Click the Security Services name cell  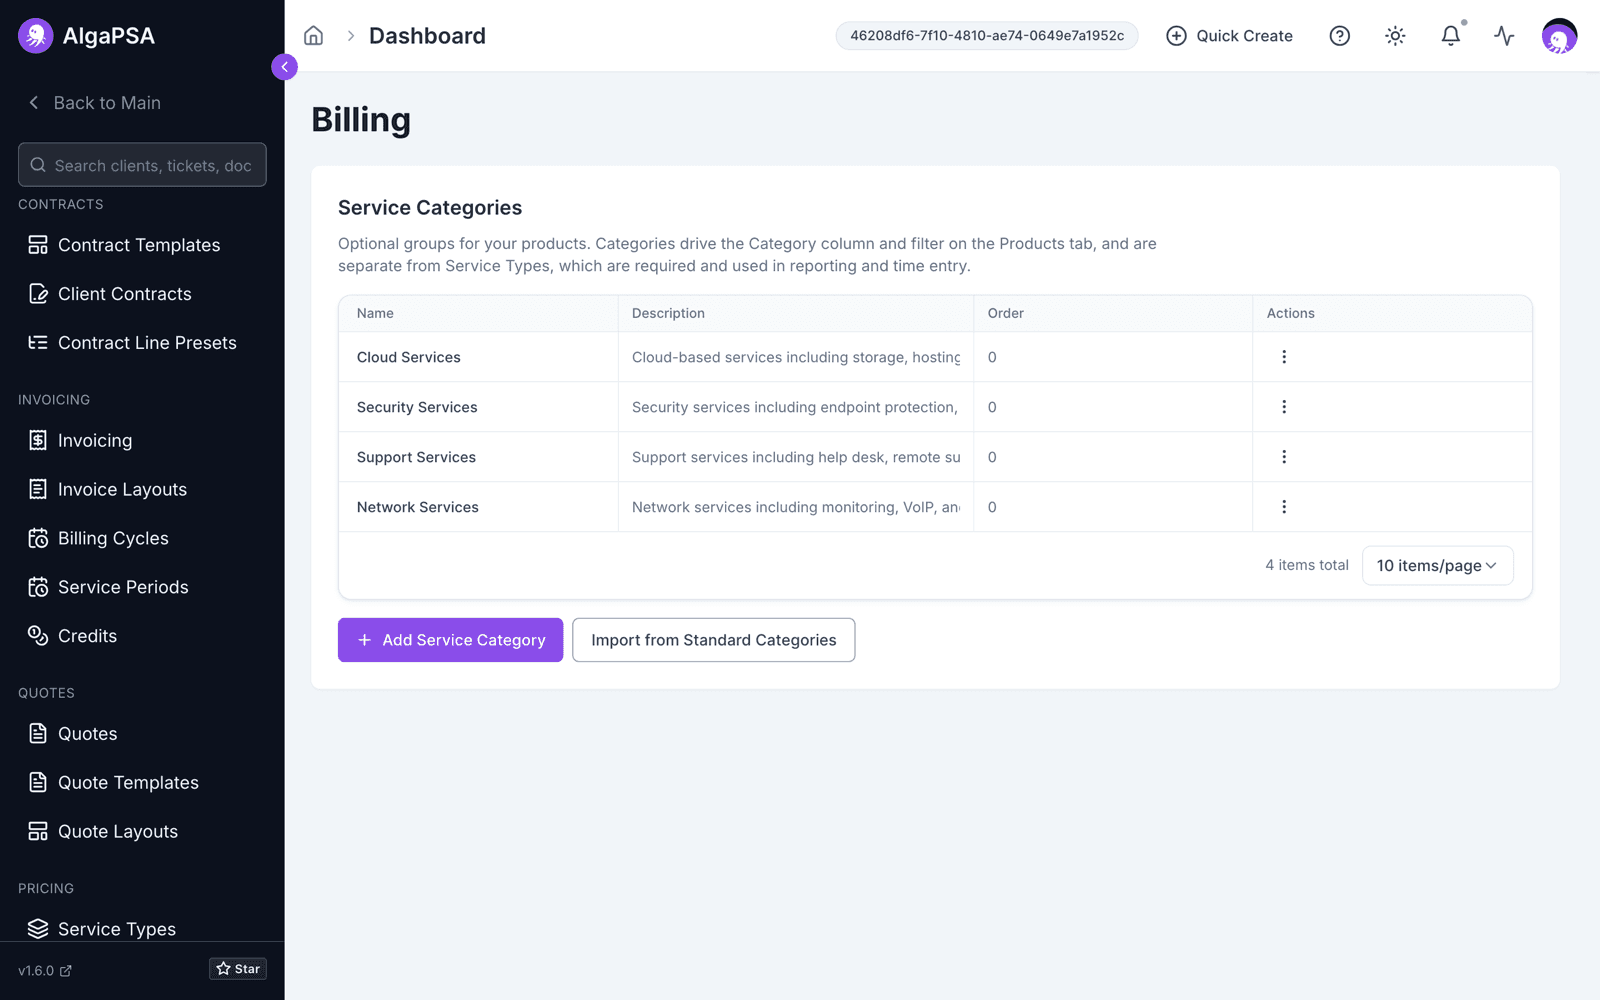tap(478, 407)
